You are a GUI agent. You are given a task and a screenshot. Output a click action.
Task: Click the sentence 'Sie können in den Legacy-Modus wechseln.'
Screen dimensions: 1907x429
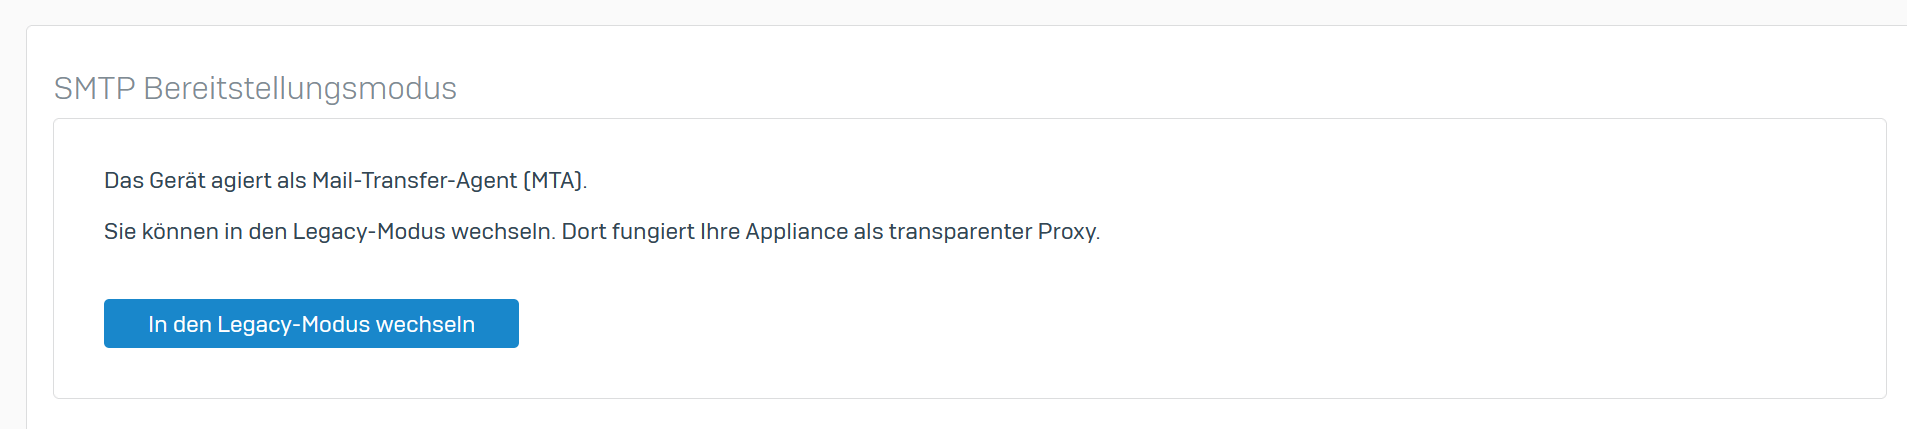pos(330,232)
